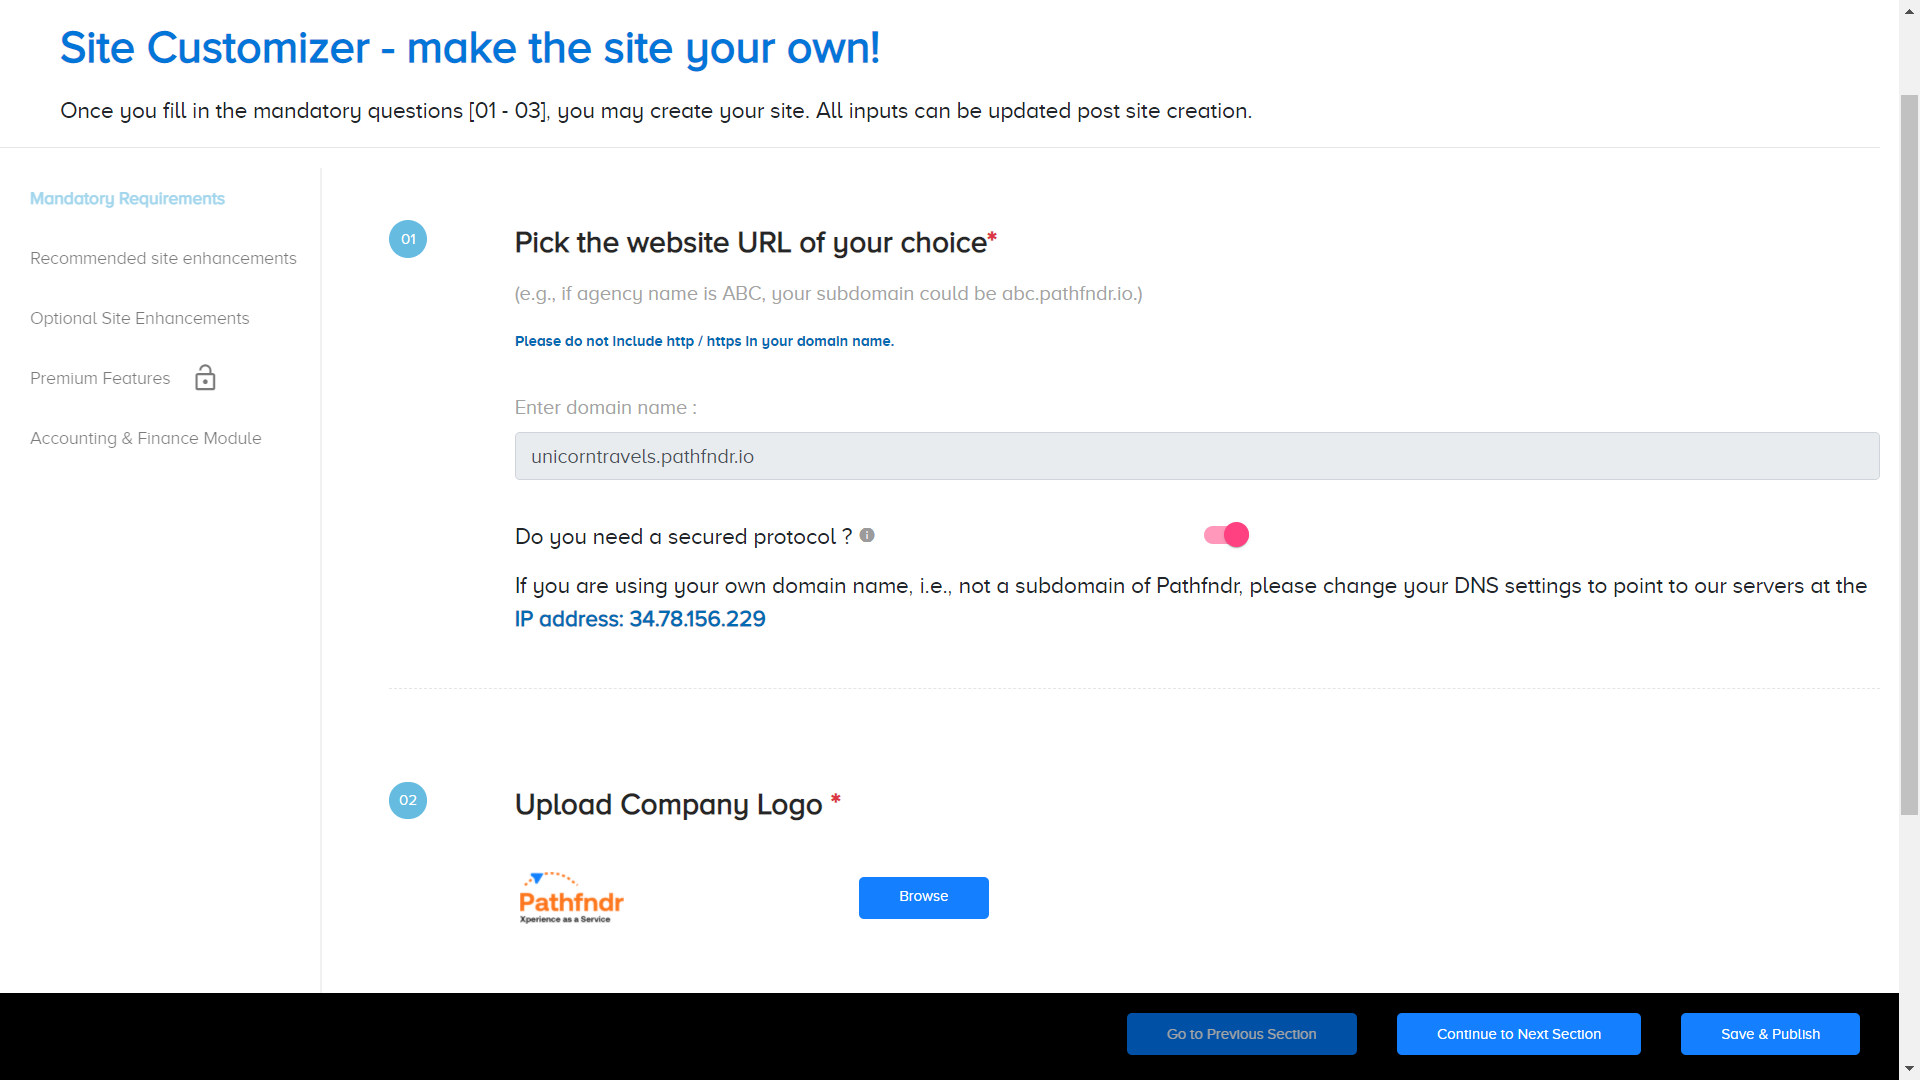The height and width of the screenshot is (1080, 1920).
Task: Click the lock icon beside Premium Features
Action: click(205, 378)
